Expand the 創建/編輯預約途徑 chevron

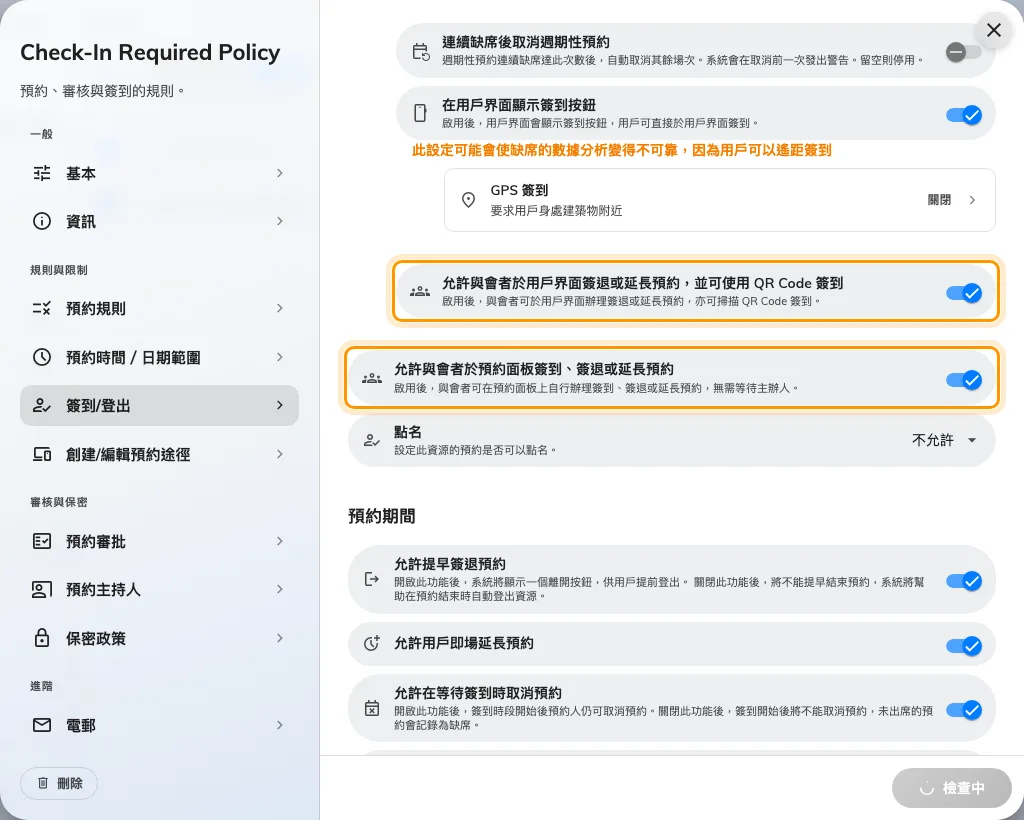click(280, 454)
